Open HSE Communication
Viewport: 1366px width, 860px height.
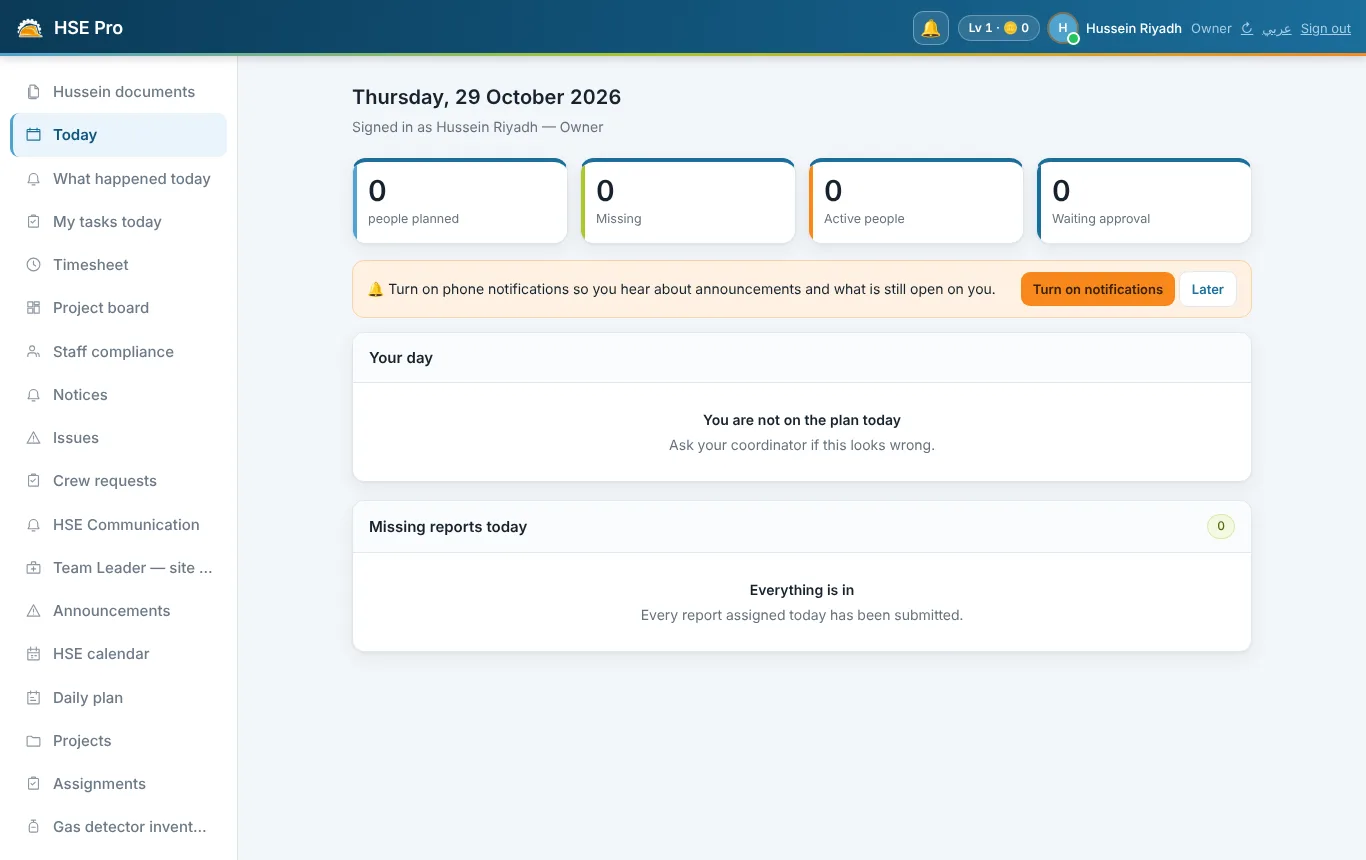118,525
